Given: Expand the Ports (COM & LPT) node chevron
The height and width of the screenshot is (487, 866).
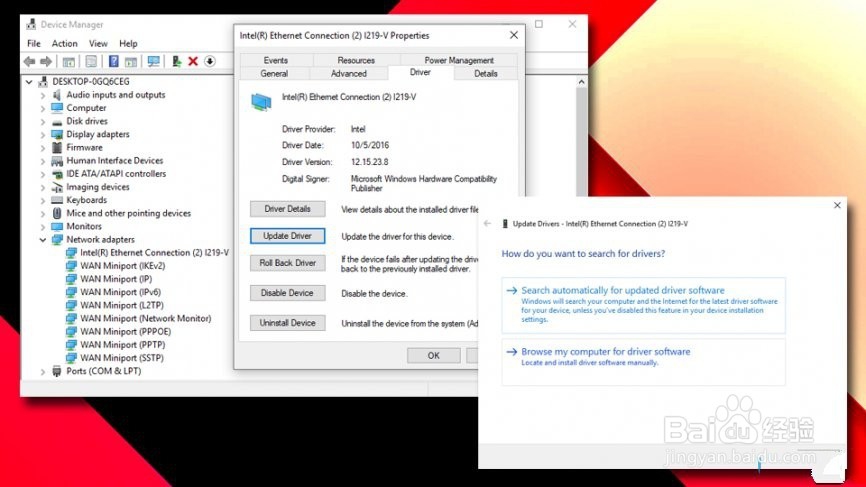Looking at the screenshot, I should [x=43, y=372].
